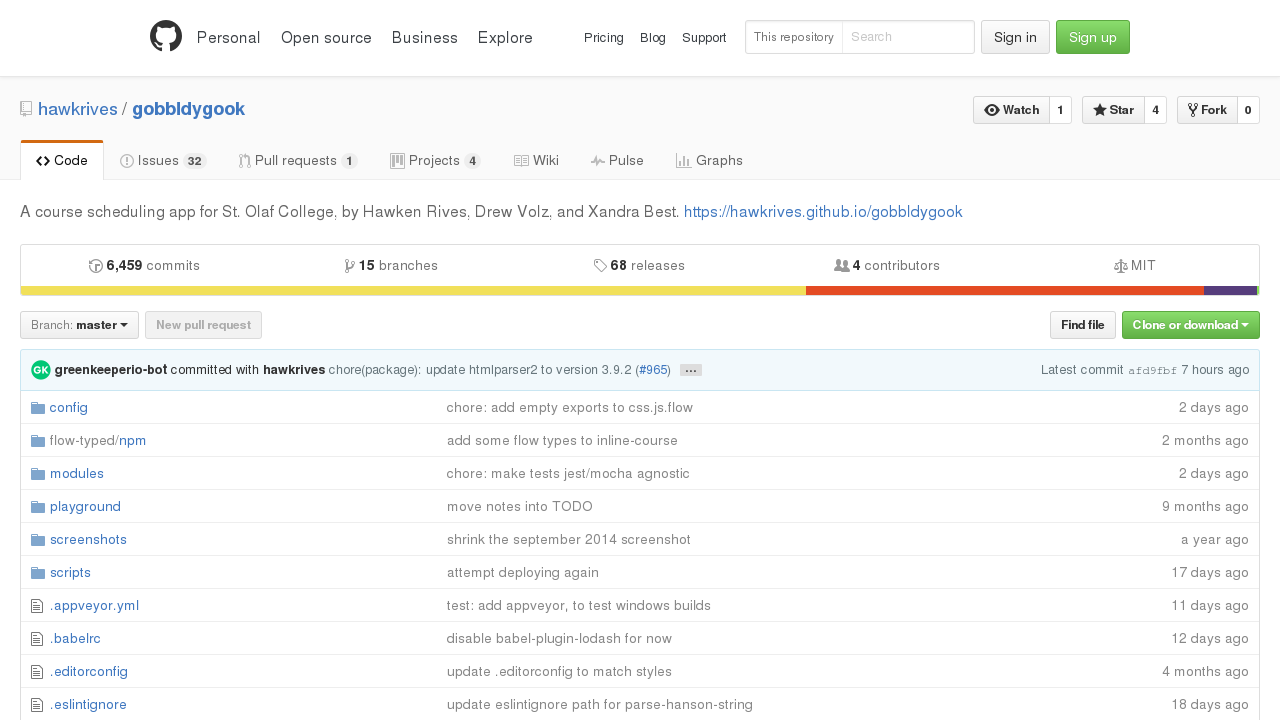Open the gobbldygook repository link
Viewport: 1280px width, 720px height.
pos(188,109)
